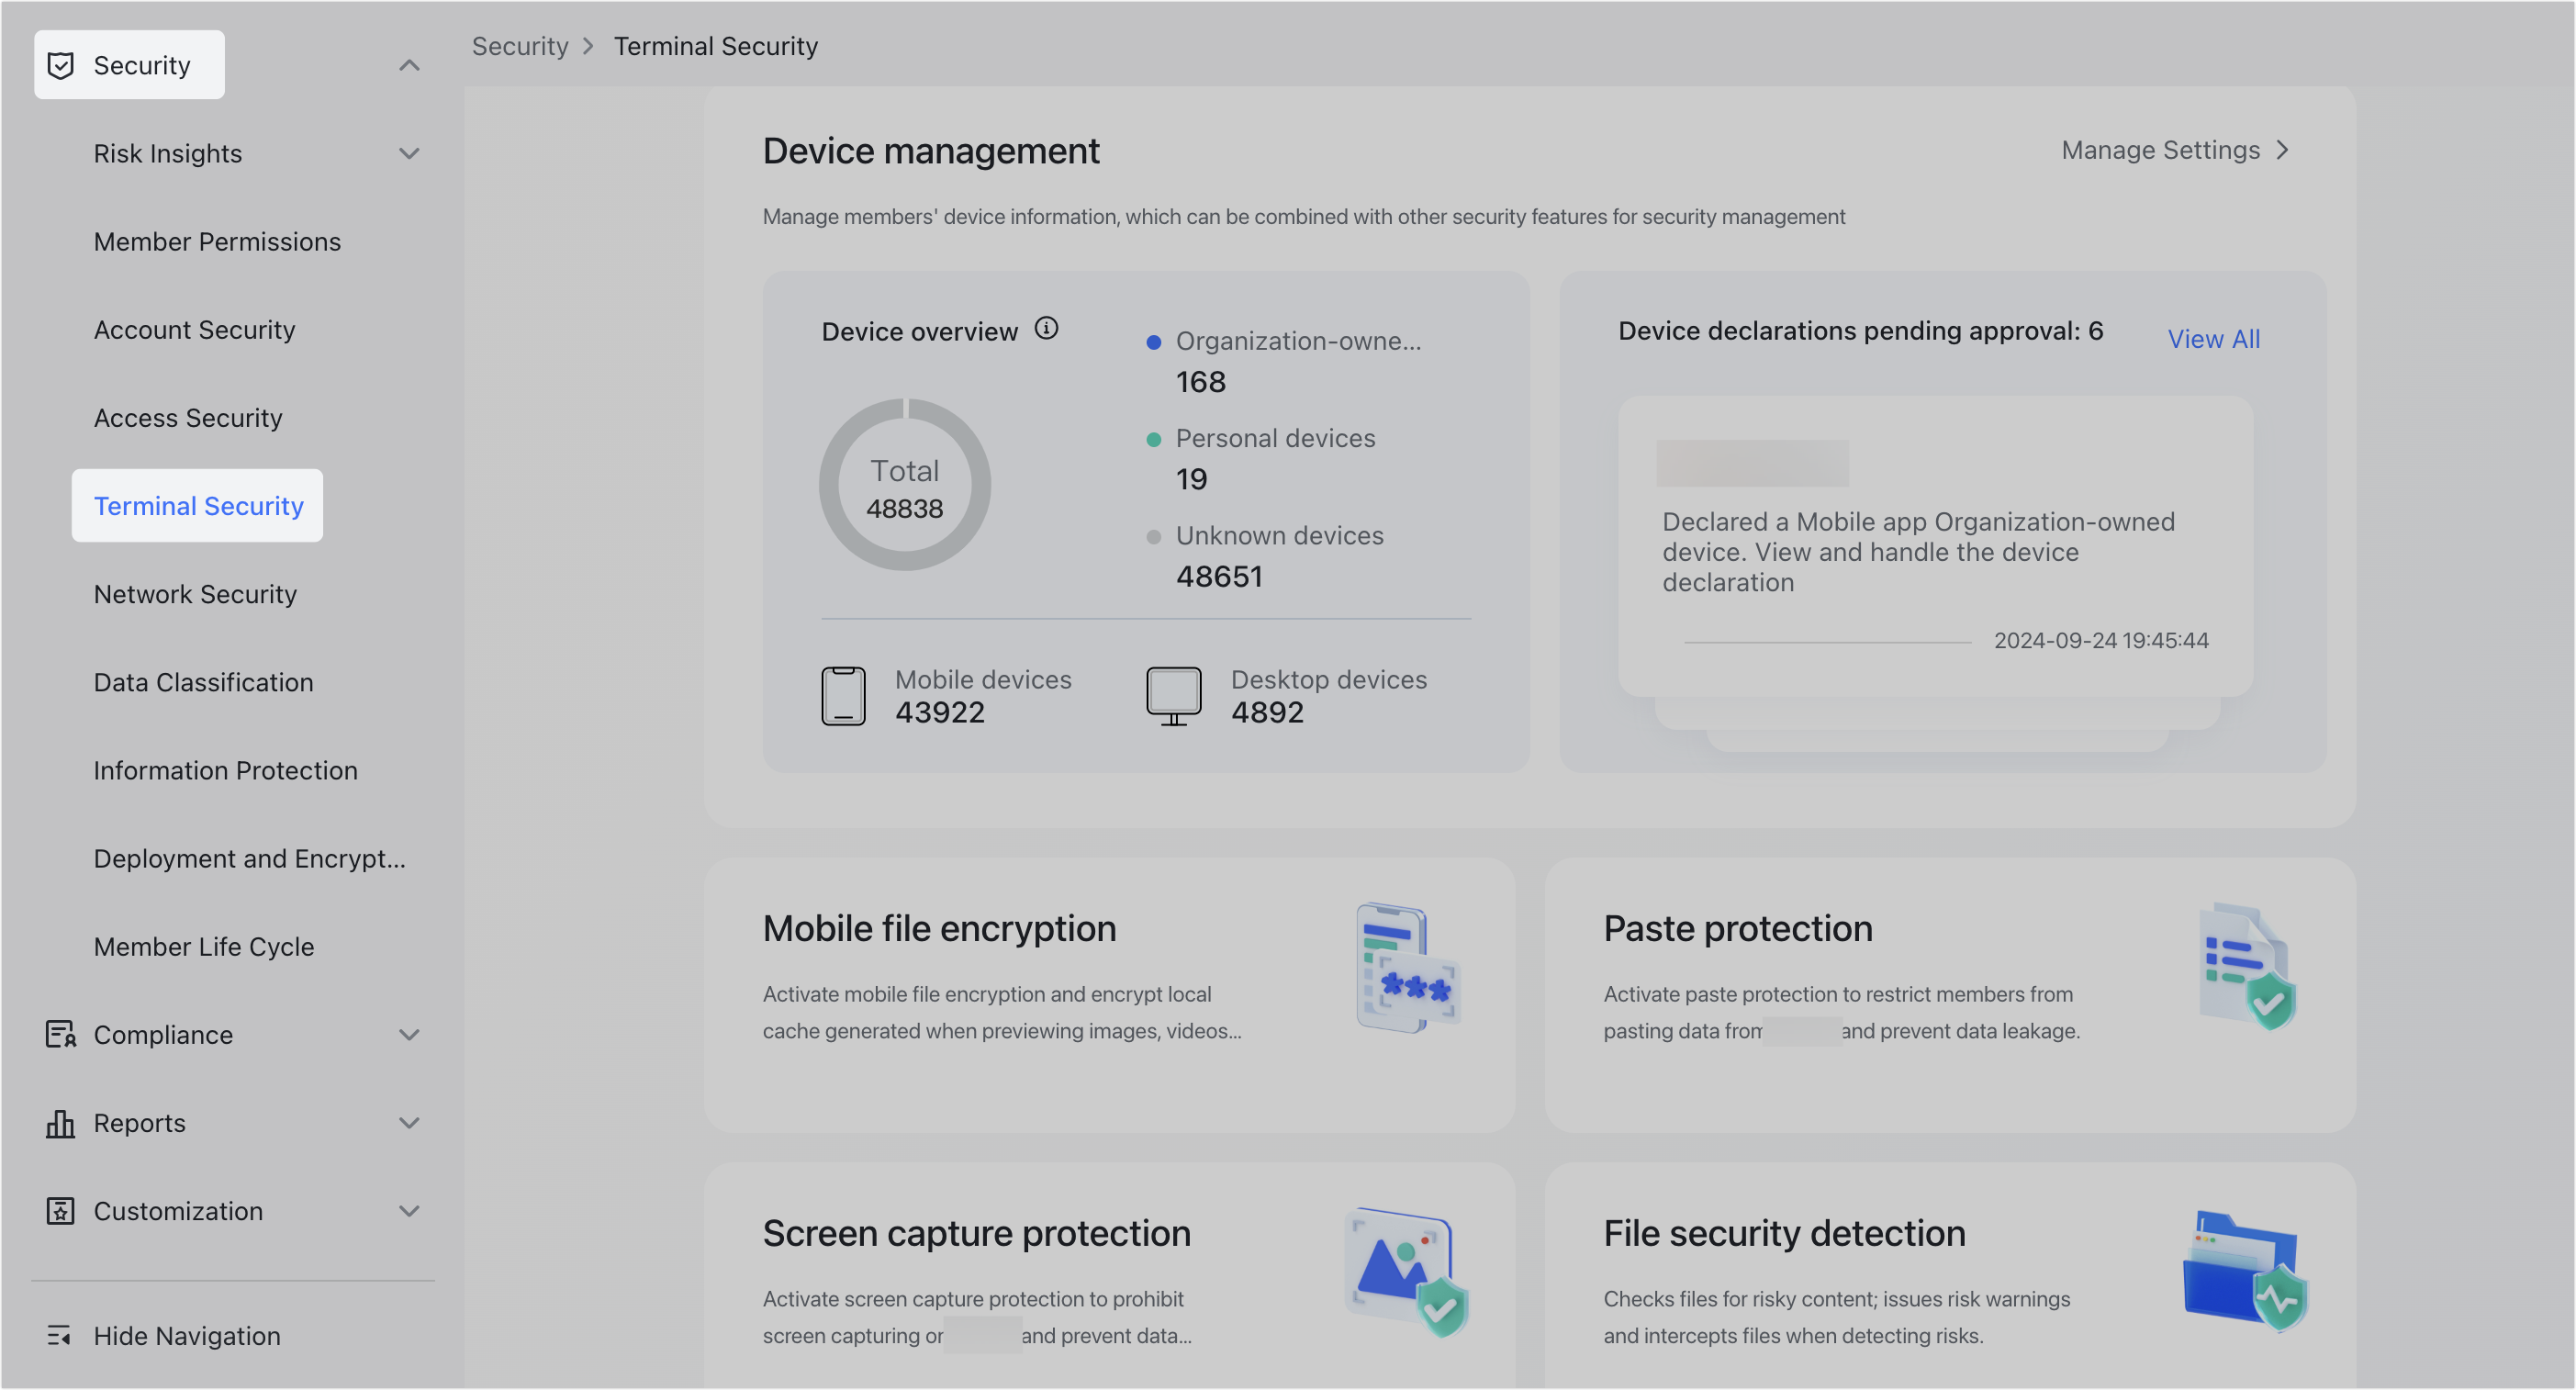Open Security from the breadcrumb
The width and height of the screenshot is (2576, 1390).
[520, 45]
